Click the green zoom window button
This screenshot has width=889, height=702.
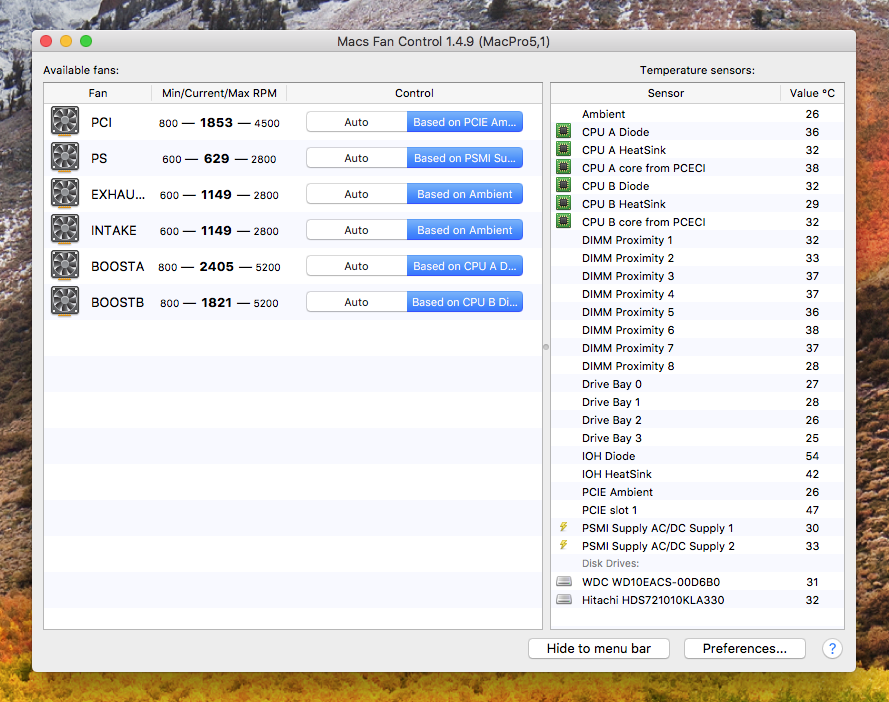pyautogui.click(x=86, y=41)
